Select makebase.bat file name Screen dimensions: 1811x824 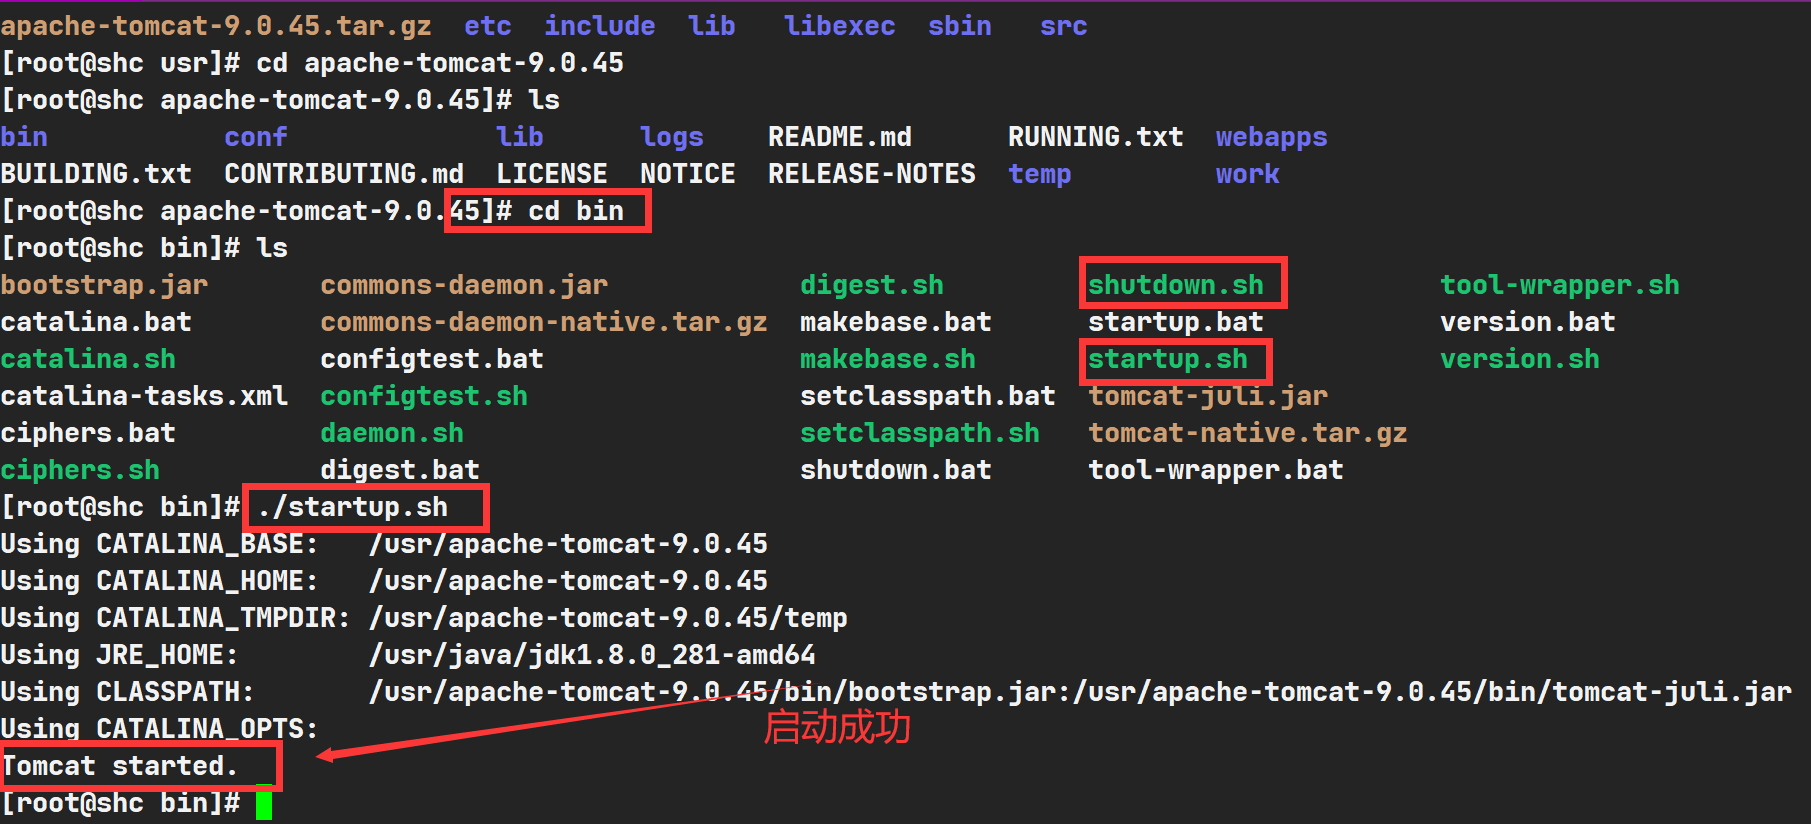[x=896, y=322]
